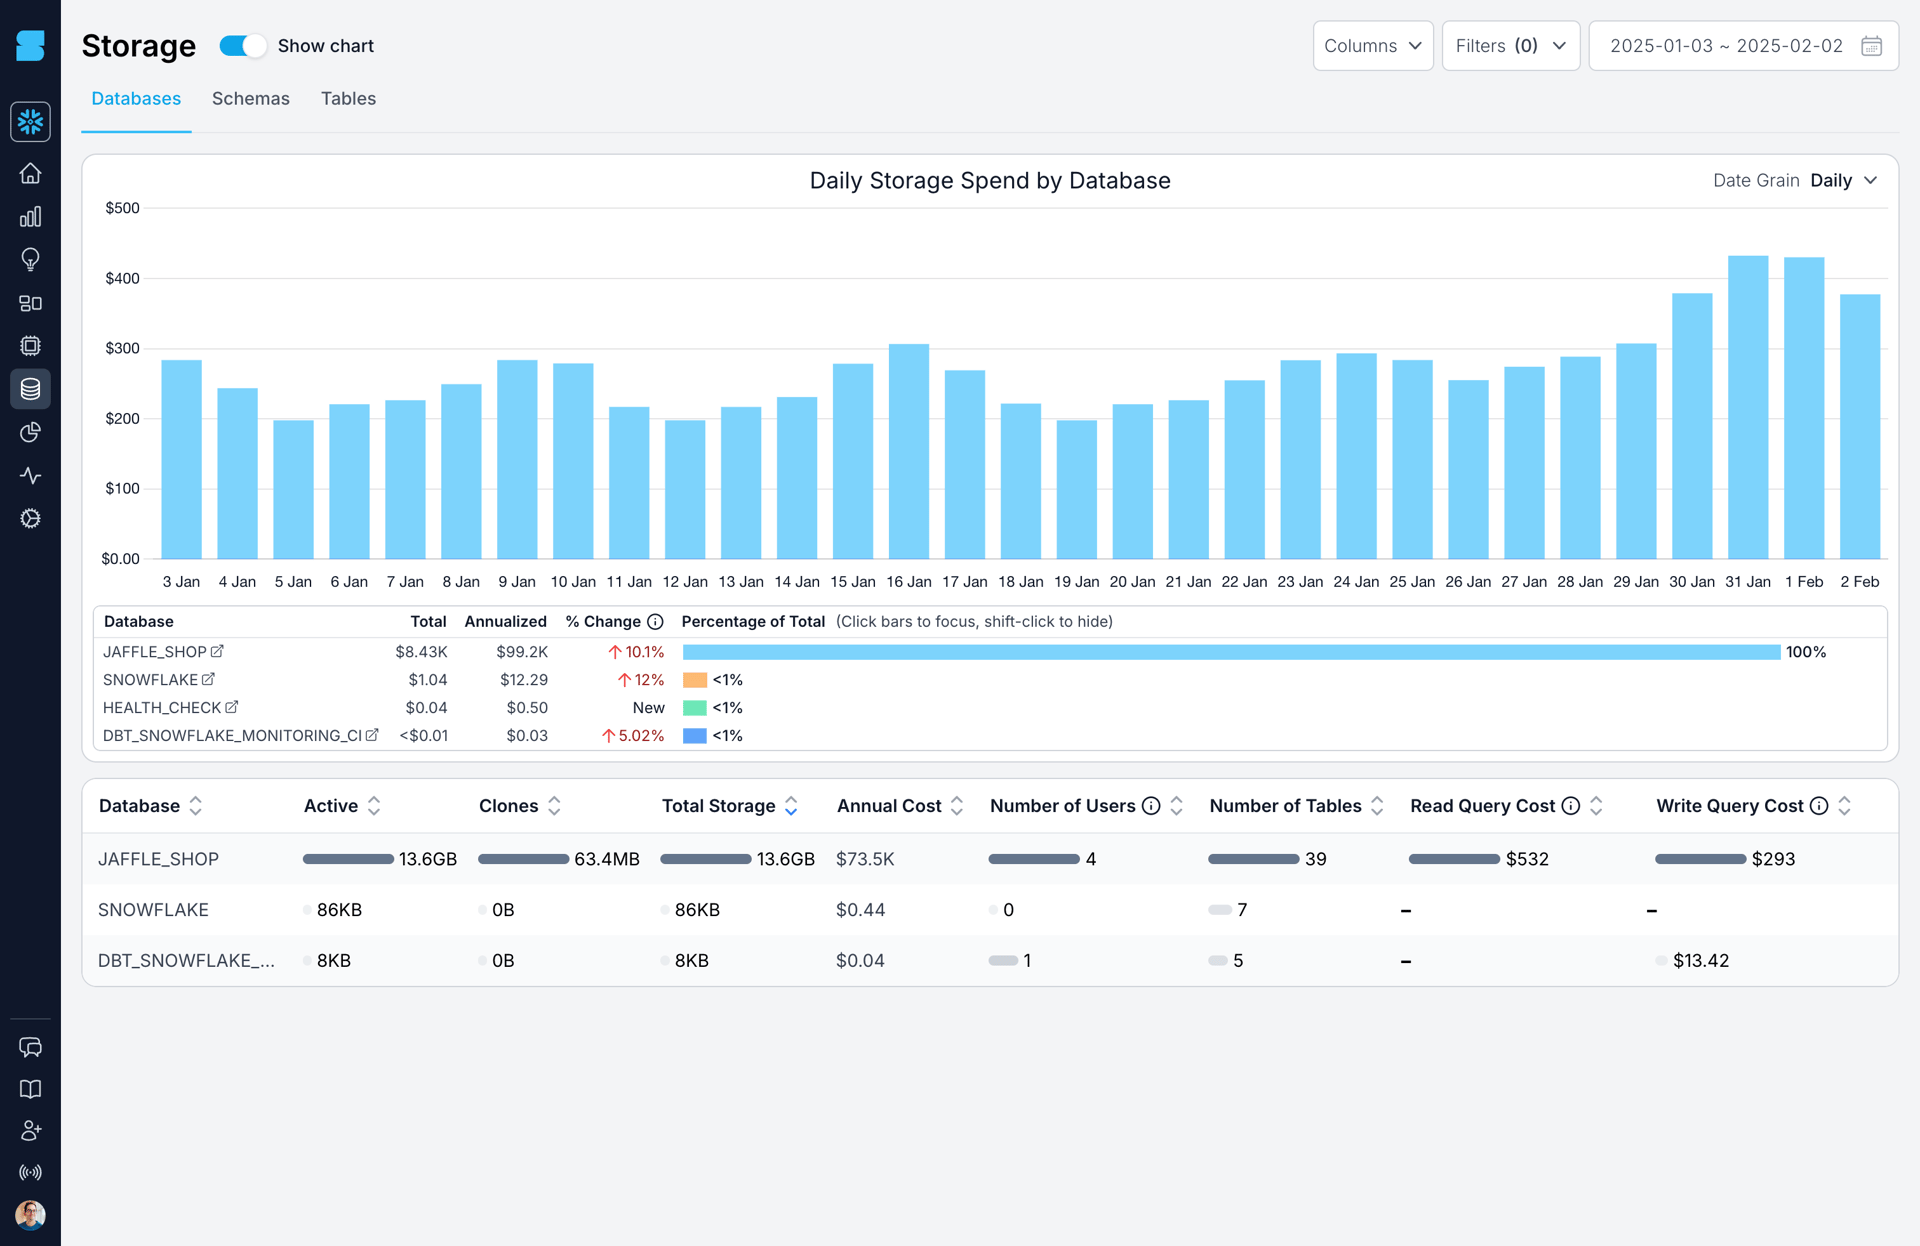Screen dimensions: 1920x1246
Task: Sort by Database column header
Action: tap(150, 806)
